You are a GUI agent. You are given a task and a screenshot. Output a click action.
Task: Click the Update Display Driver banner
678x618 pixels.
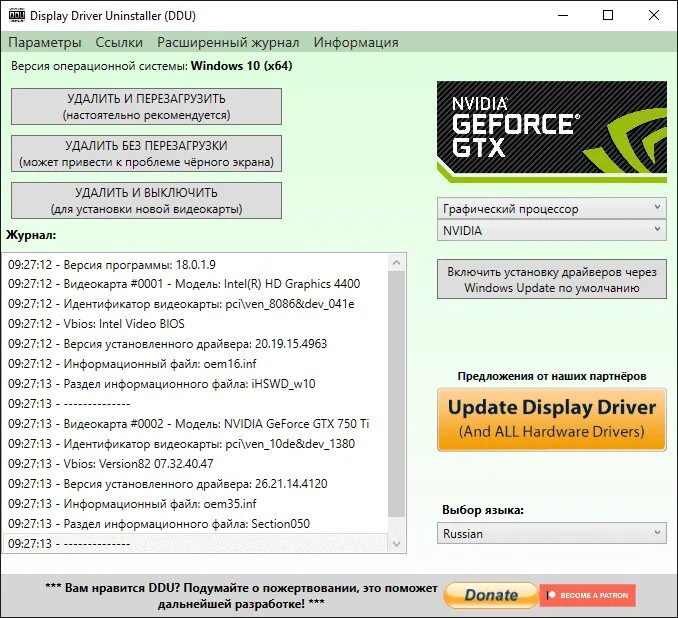[x=552, y=419]
